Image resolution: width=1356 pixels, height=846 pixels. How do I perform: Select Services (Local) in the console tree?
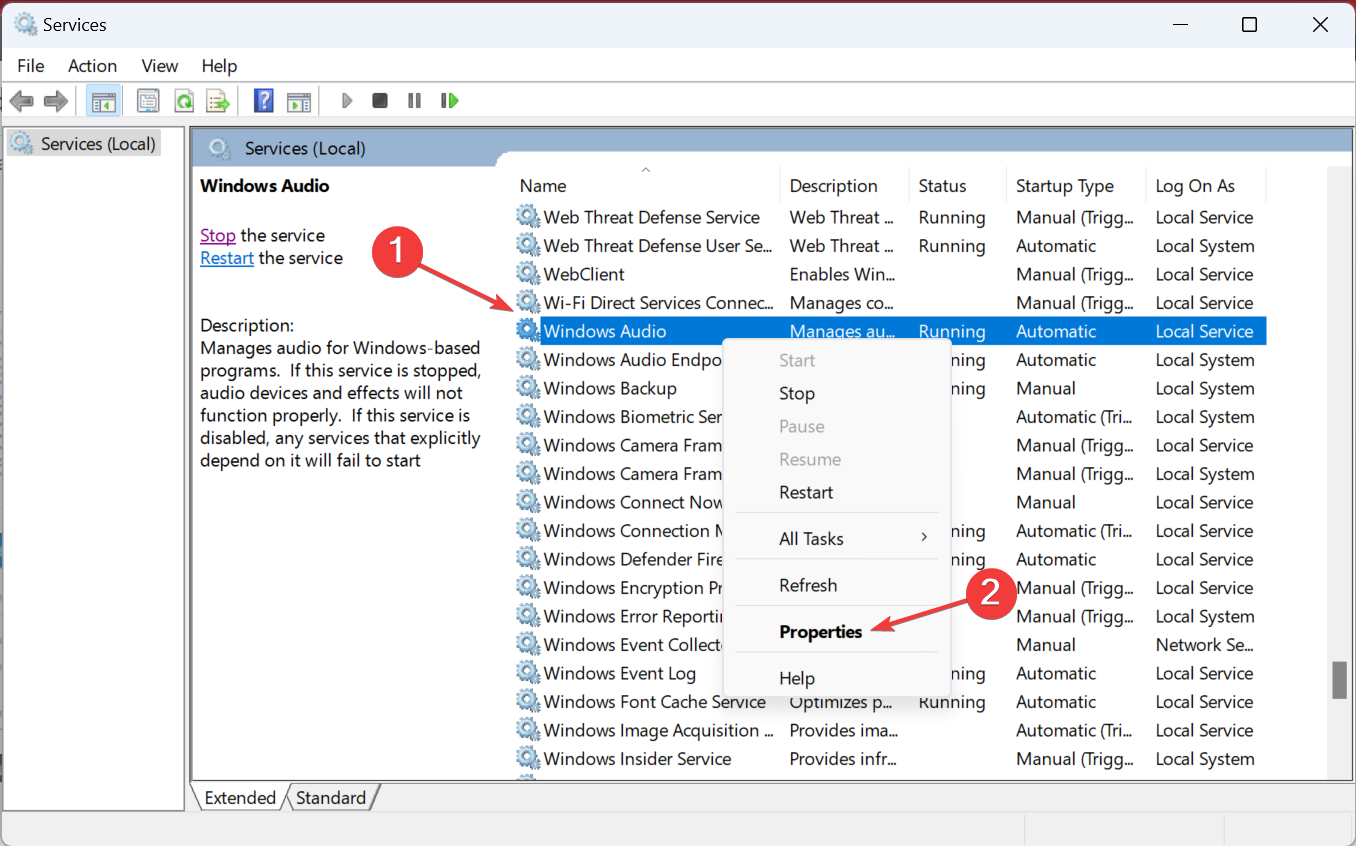pos(98,144)
